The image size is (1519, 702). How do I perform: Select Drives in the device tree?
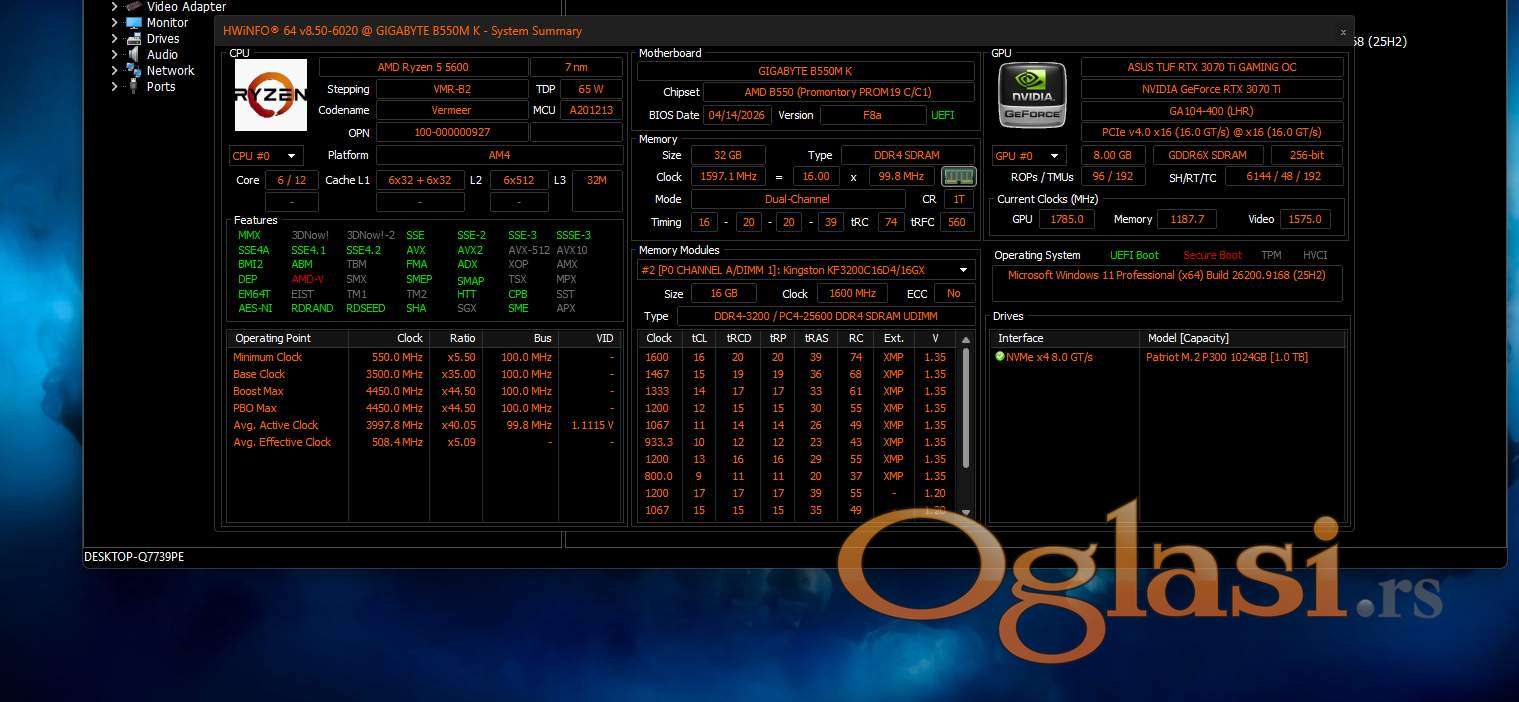click(x=163, y=38)
